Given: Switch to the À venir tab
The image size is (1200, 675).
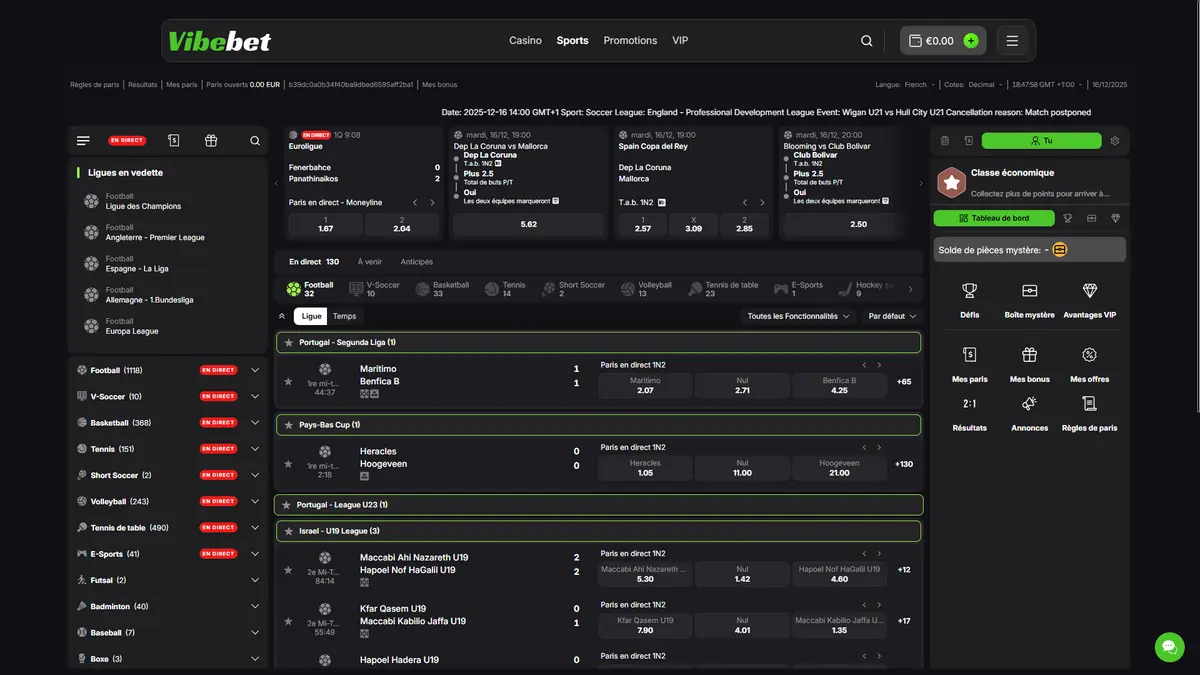Looking at the screenshot, I should [369, 262].
